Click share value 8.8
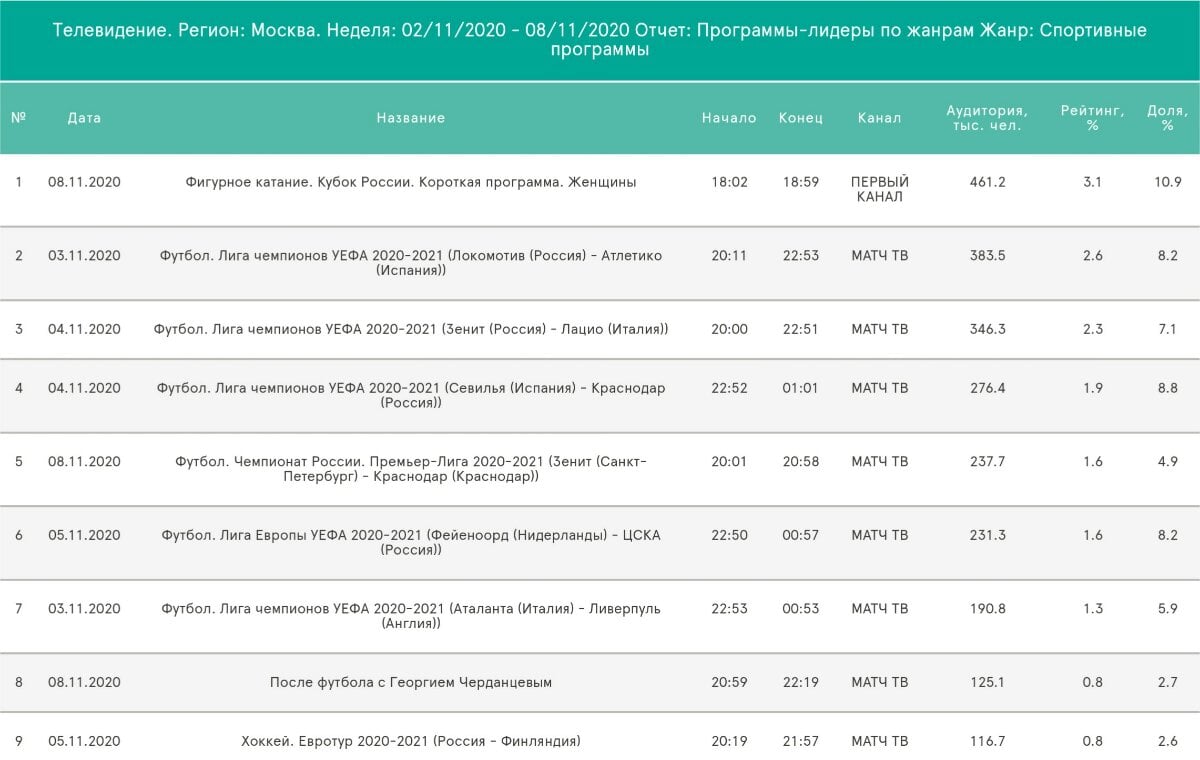 [1168, 388]
